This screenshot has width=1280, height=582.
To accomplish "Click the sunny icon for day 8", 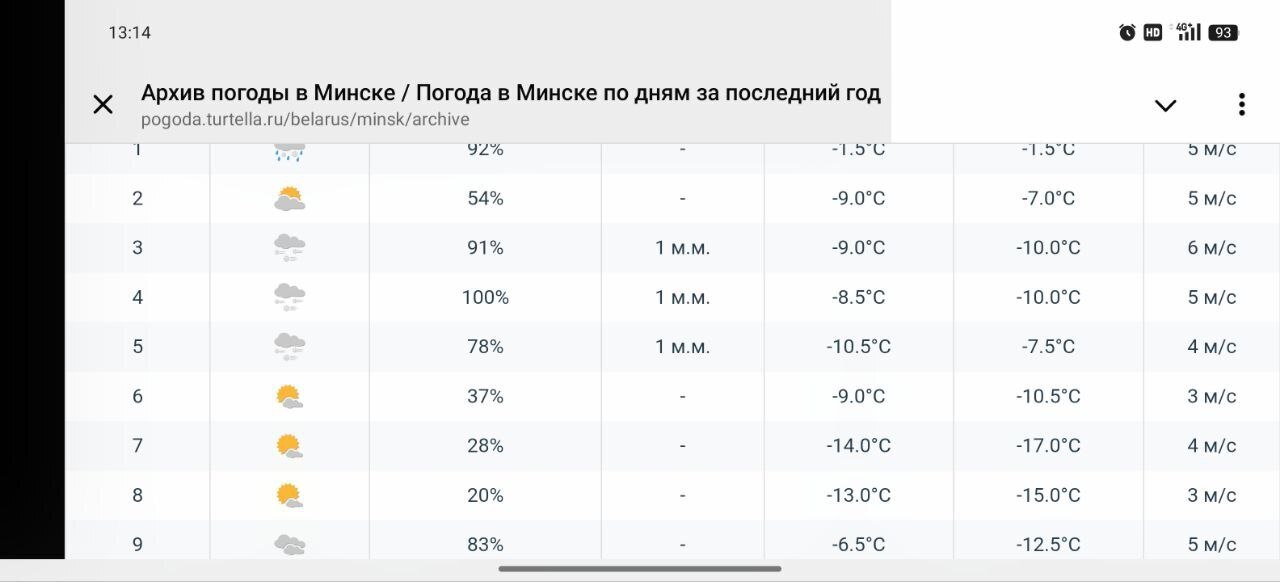I will [289, 495].
